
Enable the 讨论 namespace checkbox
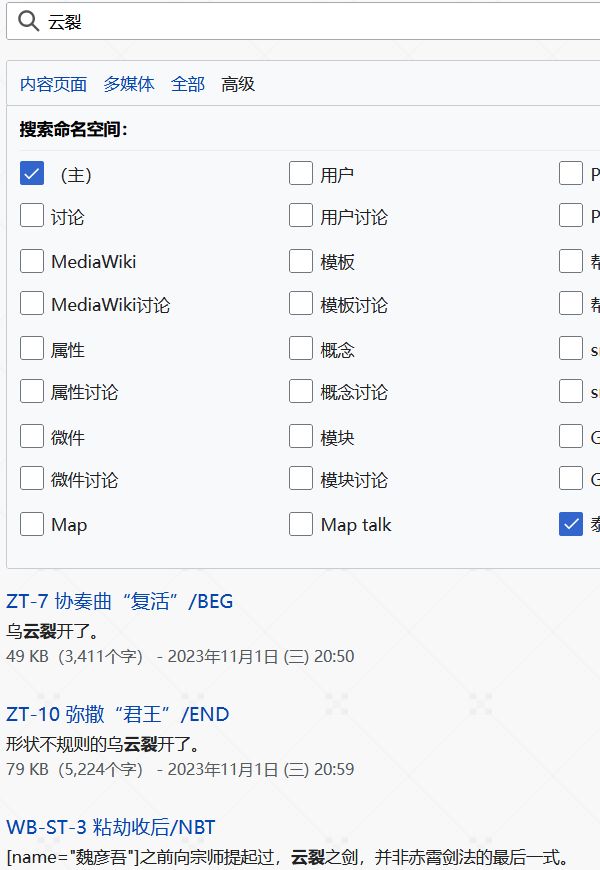tap(31, 216)
